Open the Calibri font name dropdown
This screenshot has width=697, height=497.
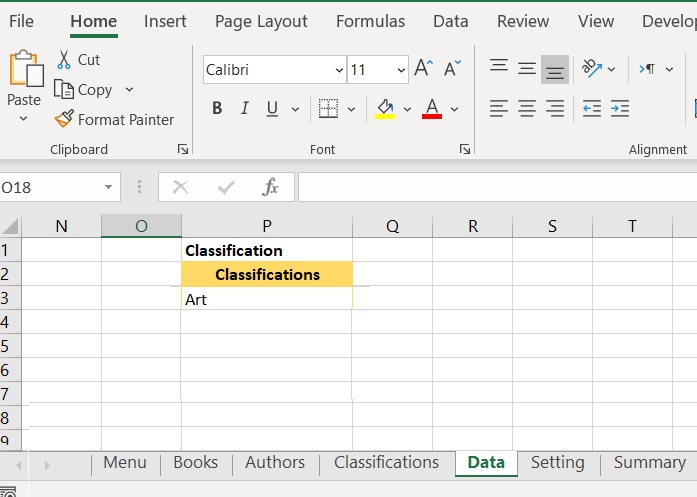(x=339, y=70)
